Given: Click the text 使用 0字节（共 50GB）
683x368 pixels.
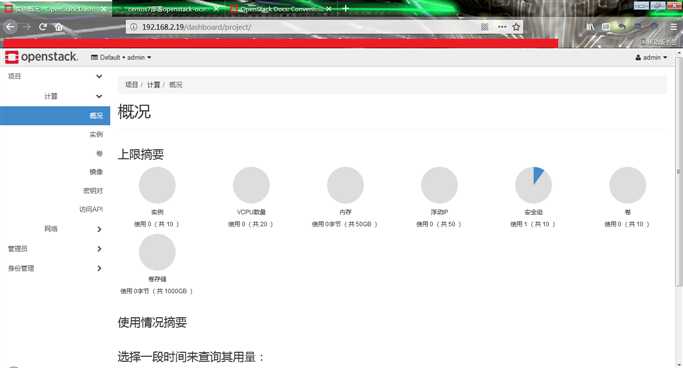Looking at the screenshot, I should [345, 224].
